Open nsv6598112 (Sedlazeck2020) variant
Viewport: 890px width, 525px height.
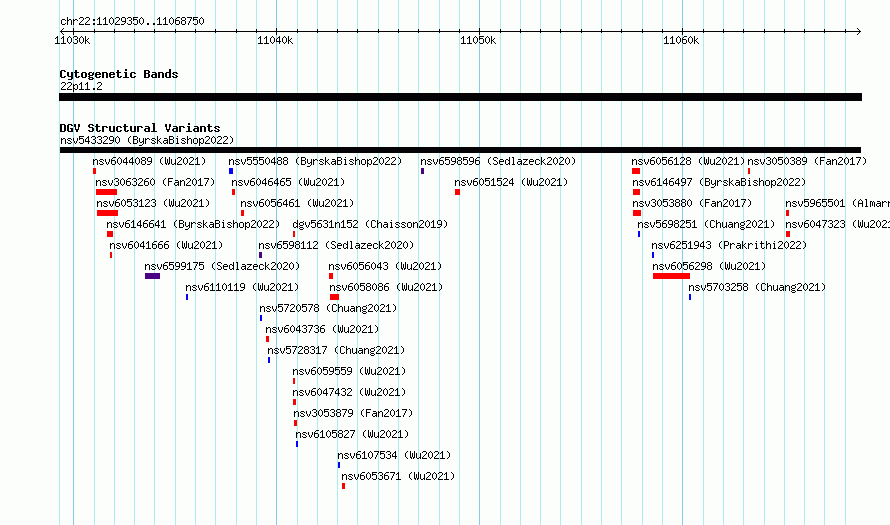click(336, 245)
